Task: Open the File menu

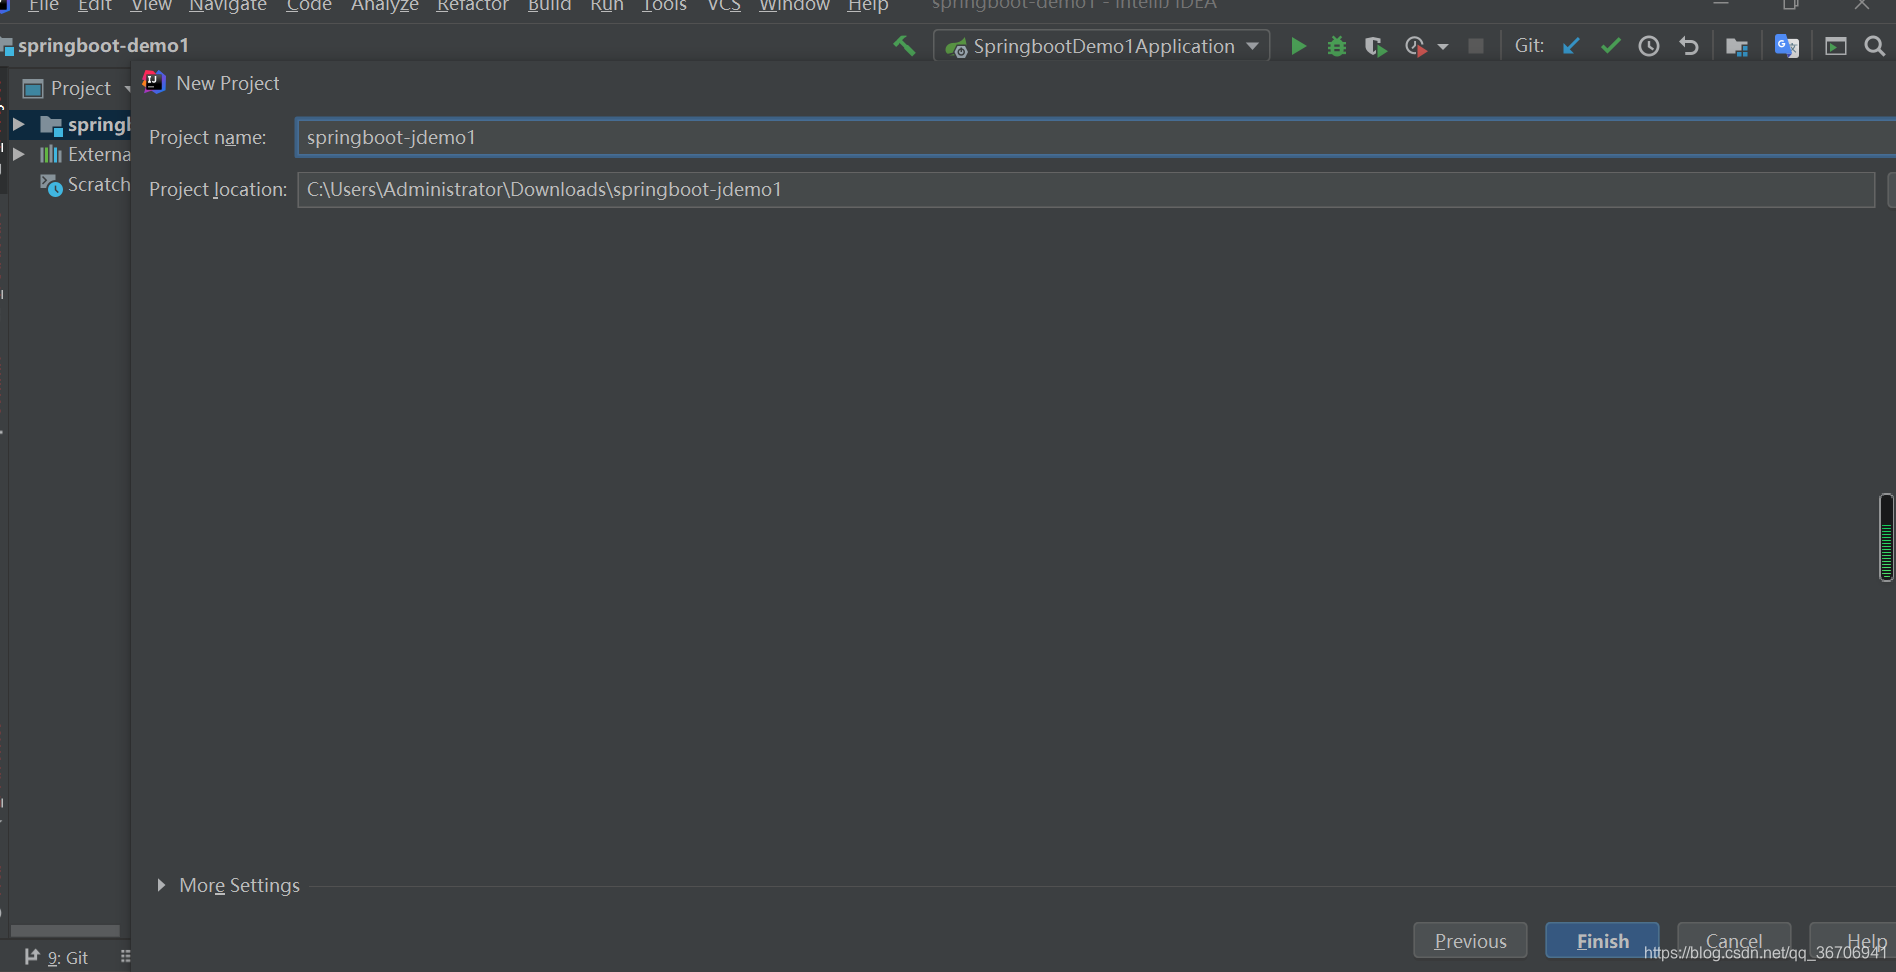Action: point(44,6)
